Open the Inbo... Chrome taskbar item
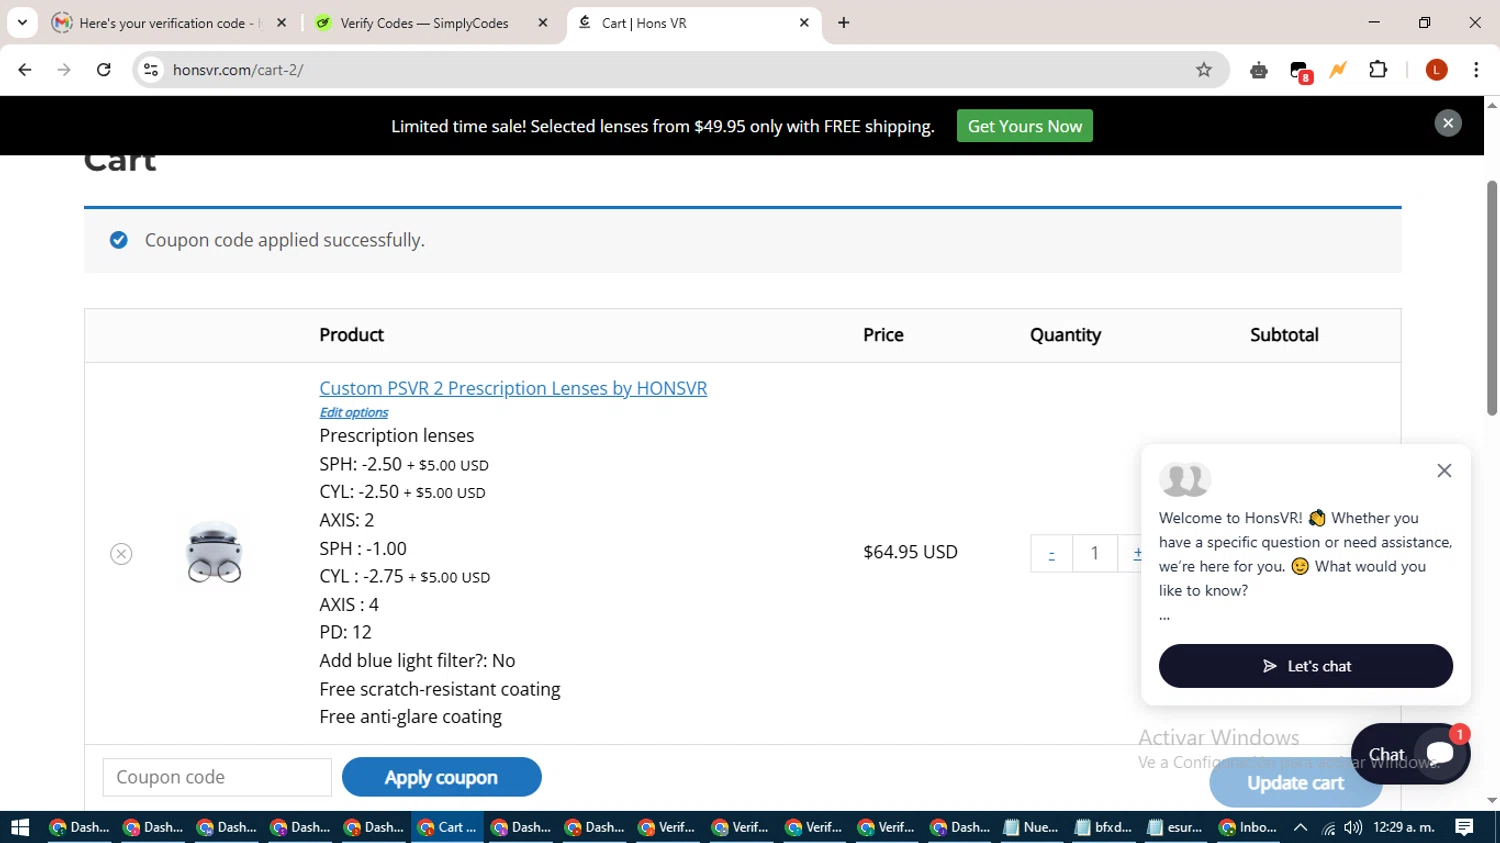Viewport: 1500px width, 843px height. [x=1249, y=827]
